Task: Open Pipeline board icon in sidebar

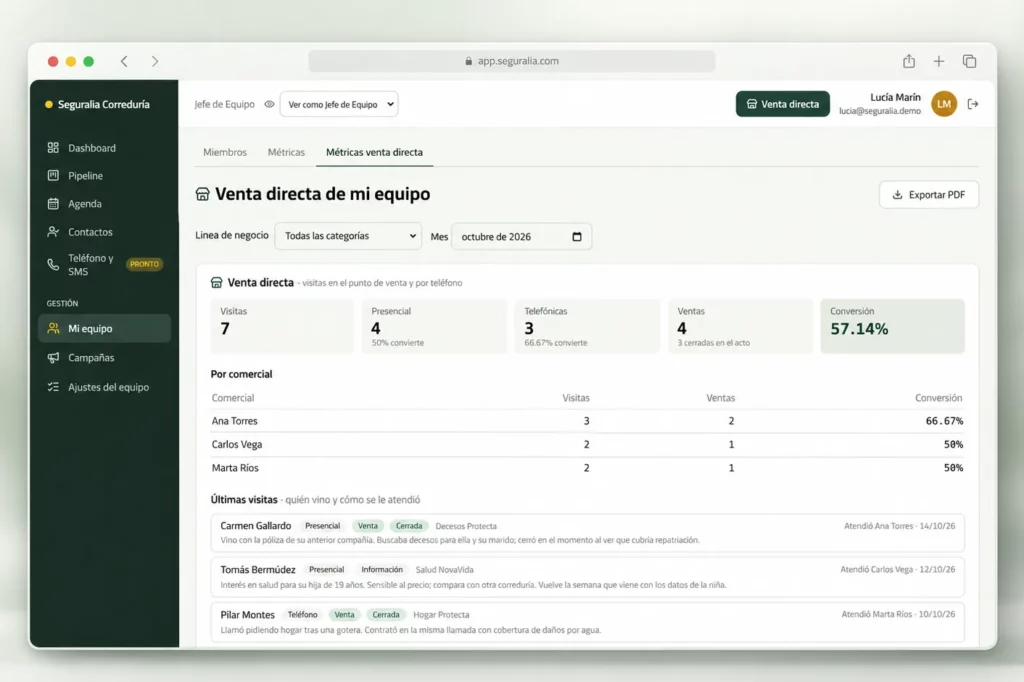Action: (54, 175)
